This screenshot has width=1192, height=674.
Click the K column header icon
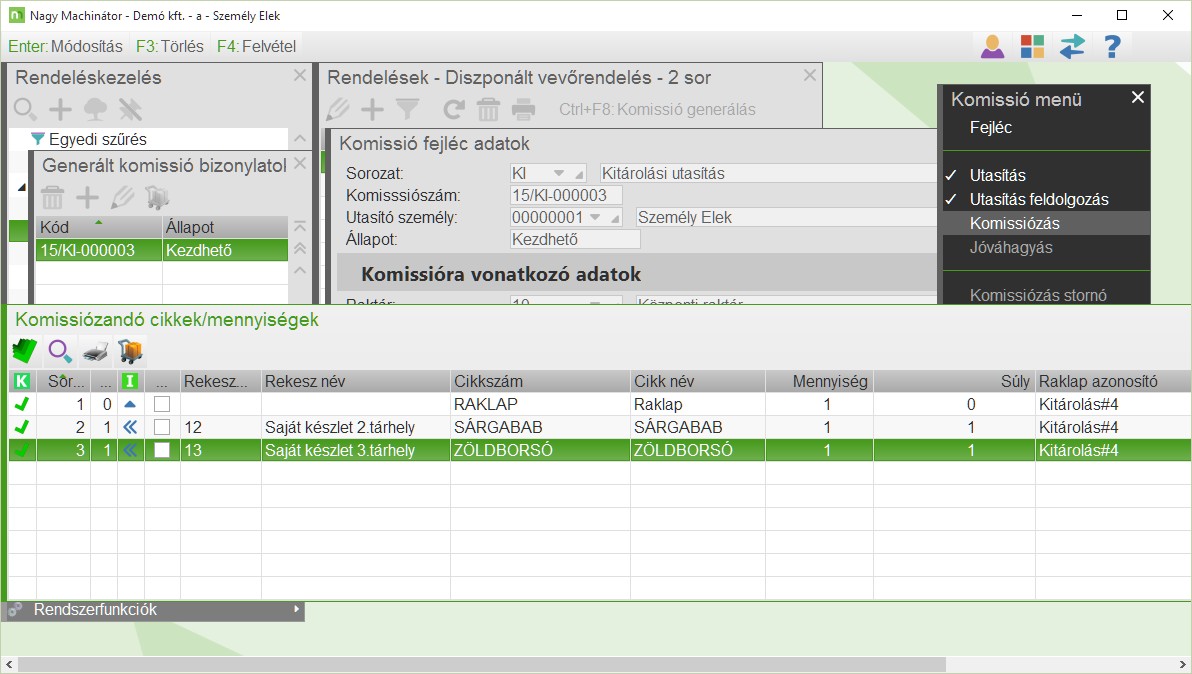tap(22, 381)
